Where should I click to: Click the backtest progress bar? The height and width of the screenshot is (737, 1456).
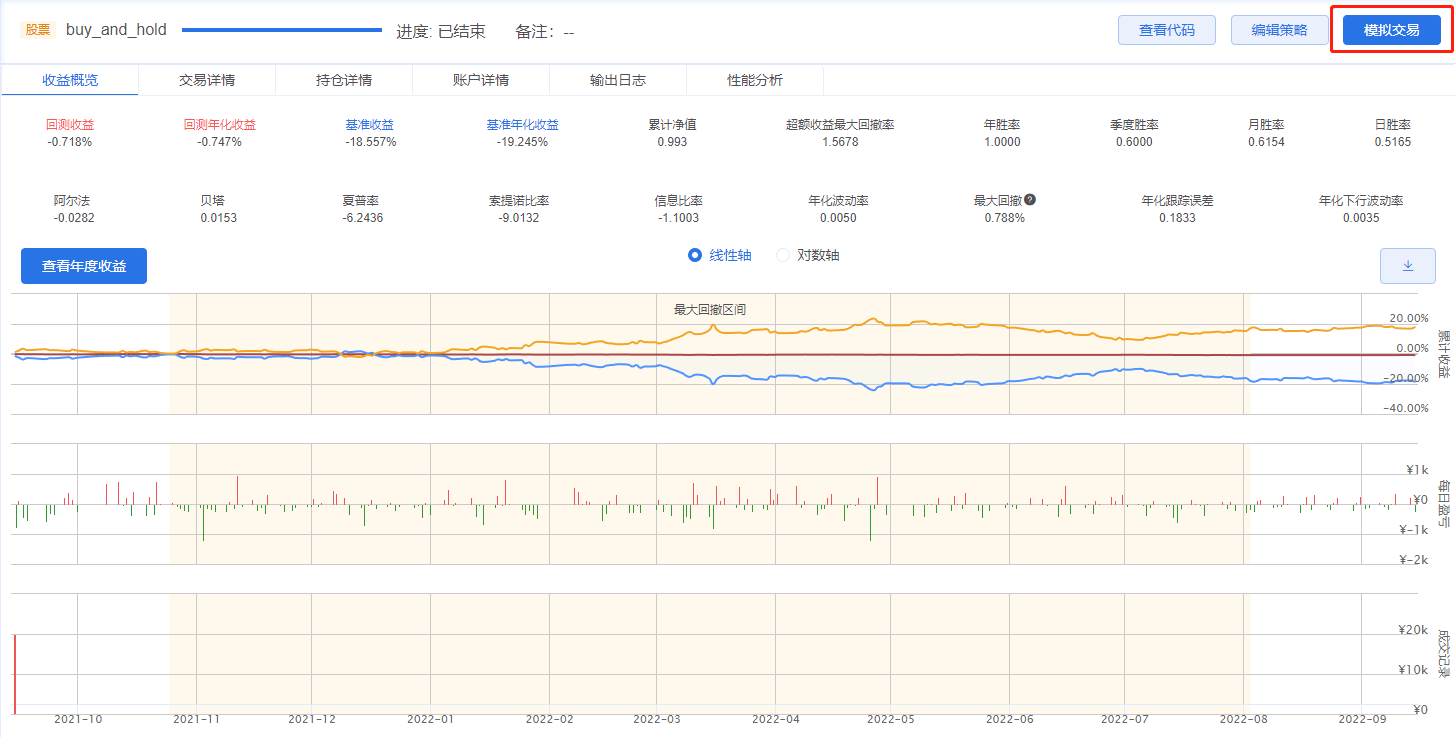[282, 30]
